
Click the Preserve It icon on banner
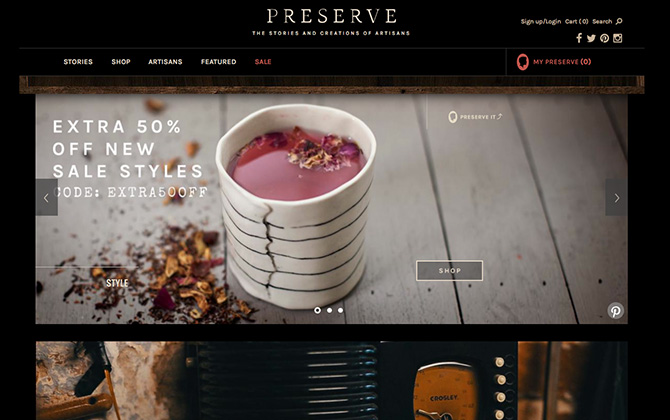tap(453, 117)
